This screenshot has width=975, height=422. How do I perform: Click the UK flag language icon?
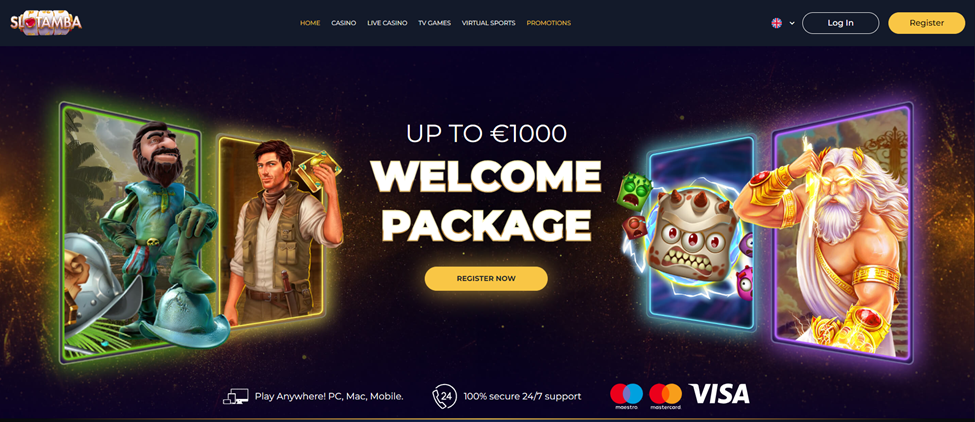(777, 23)
